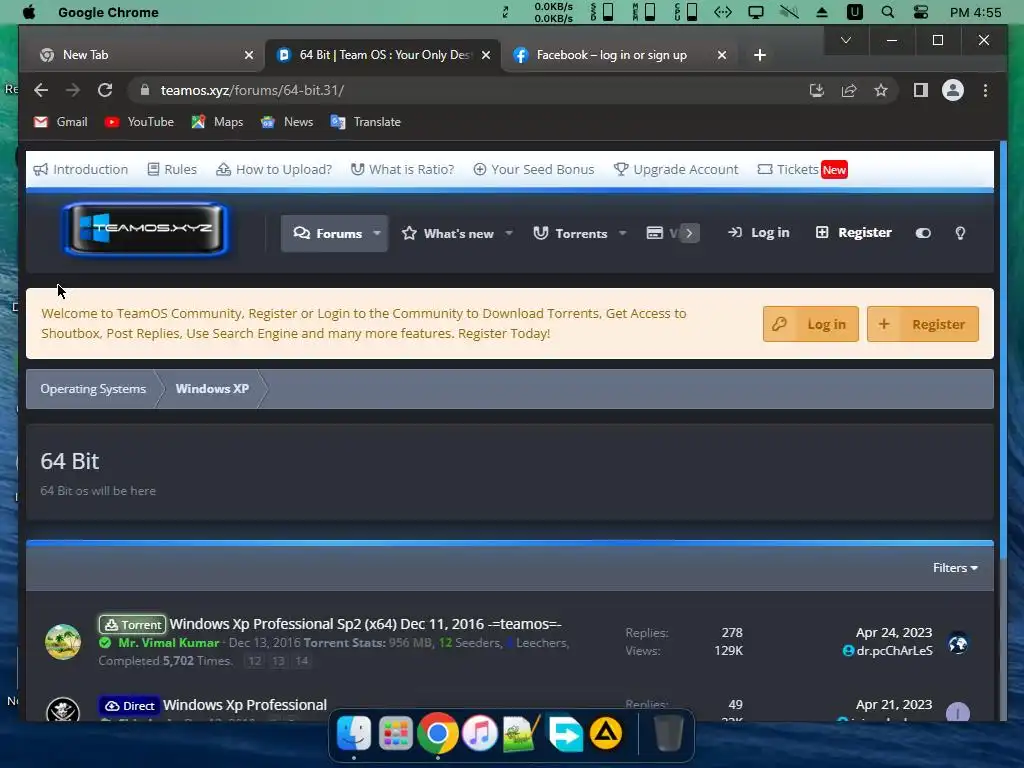Viewport: 1024px width, 768px height.
Task: Open Windows Xp Professional Sp2 (x64) thread
Action: click(x=366, y=624)
